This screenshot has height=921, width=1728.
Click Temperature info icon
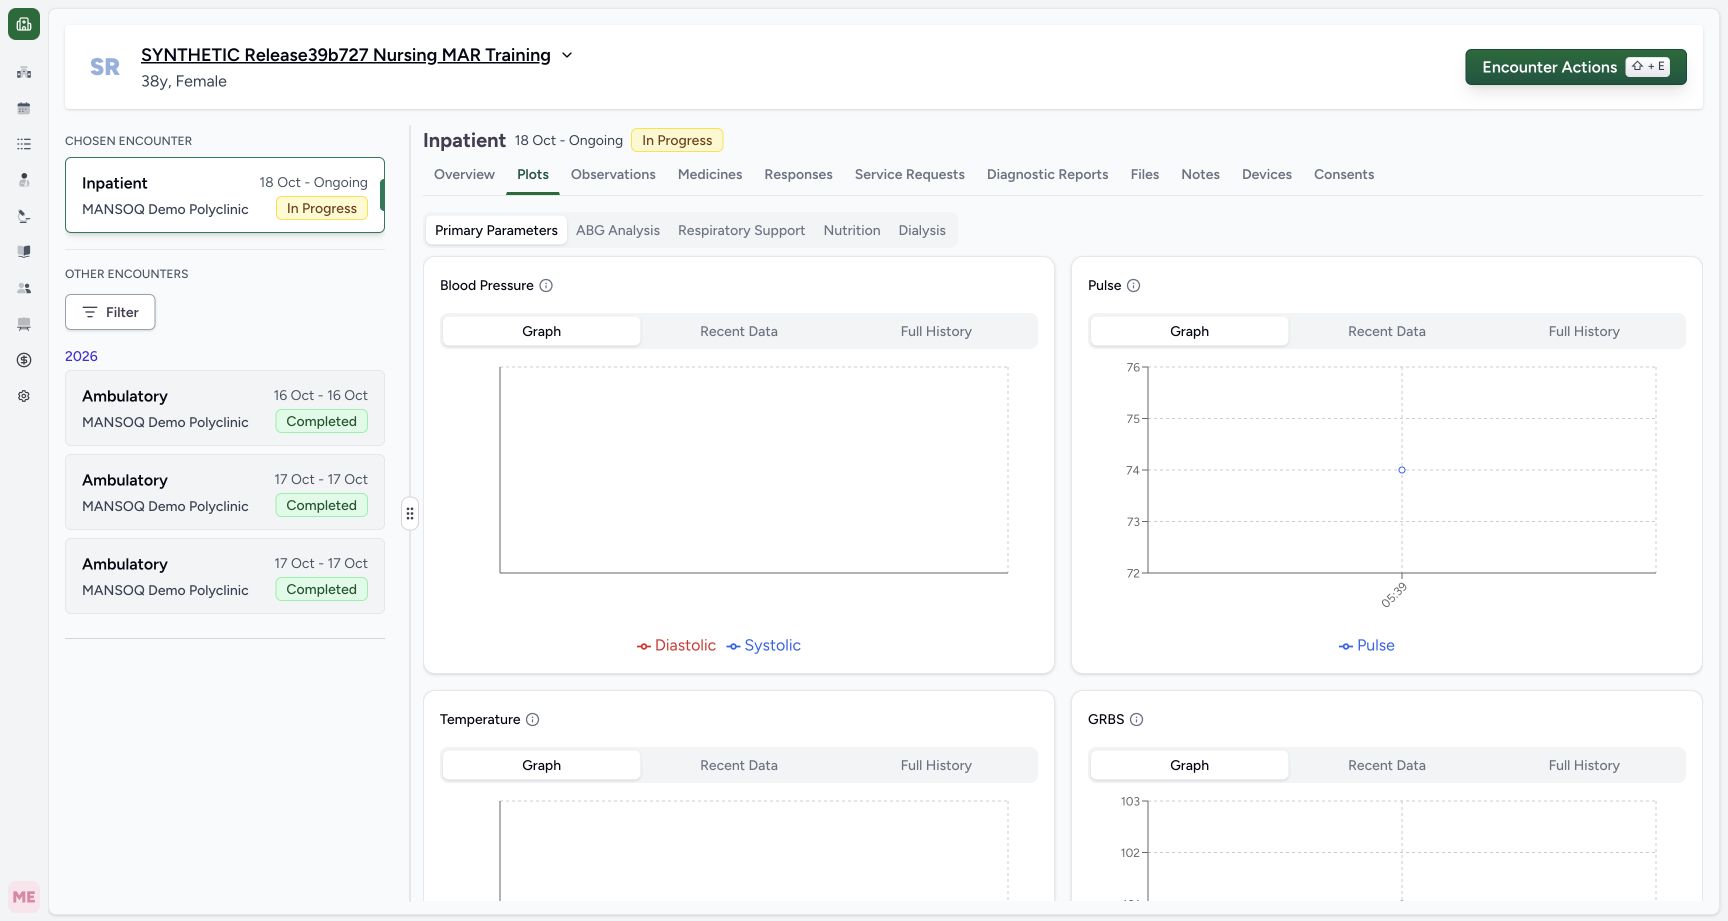tap(533, 719)
